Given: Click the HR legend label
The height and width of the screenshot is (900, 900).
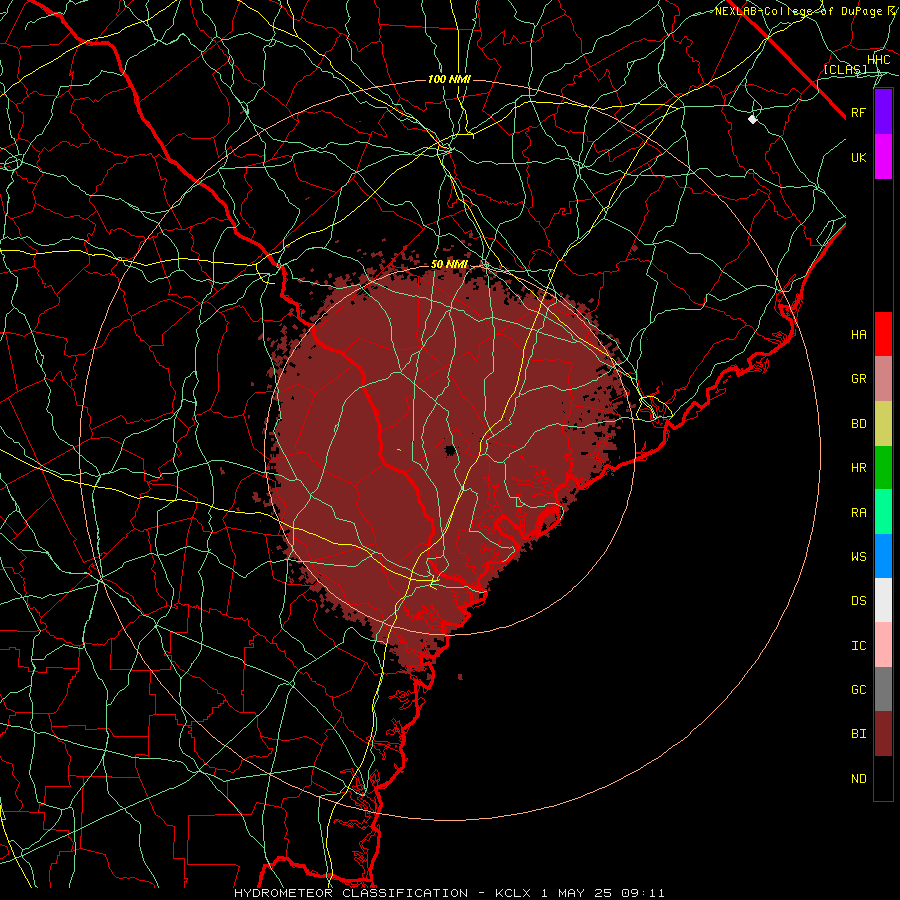Looking at the screenshot, I should (859, 468).
